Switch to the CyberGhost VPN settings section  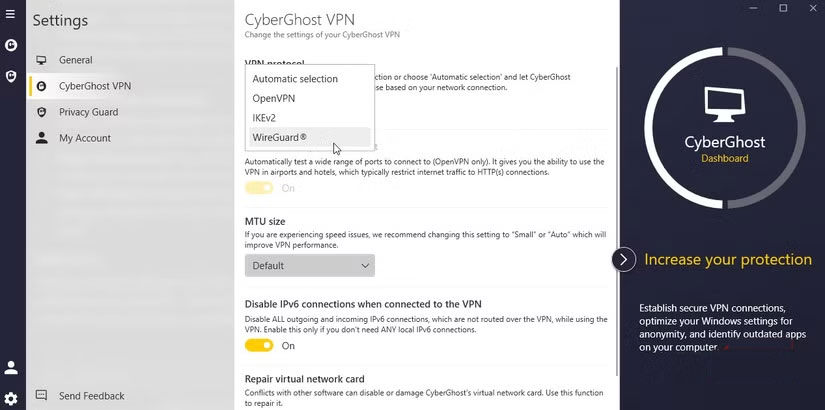[94, 86]
